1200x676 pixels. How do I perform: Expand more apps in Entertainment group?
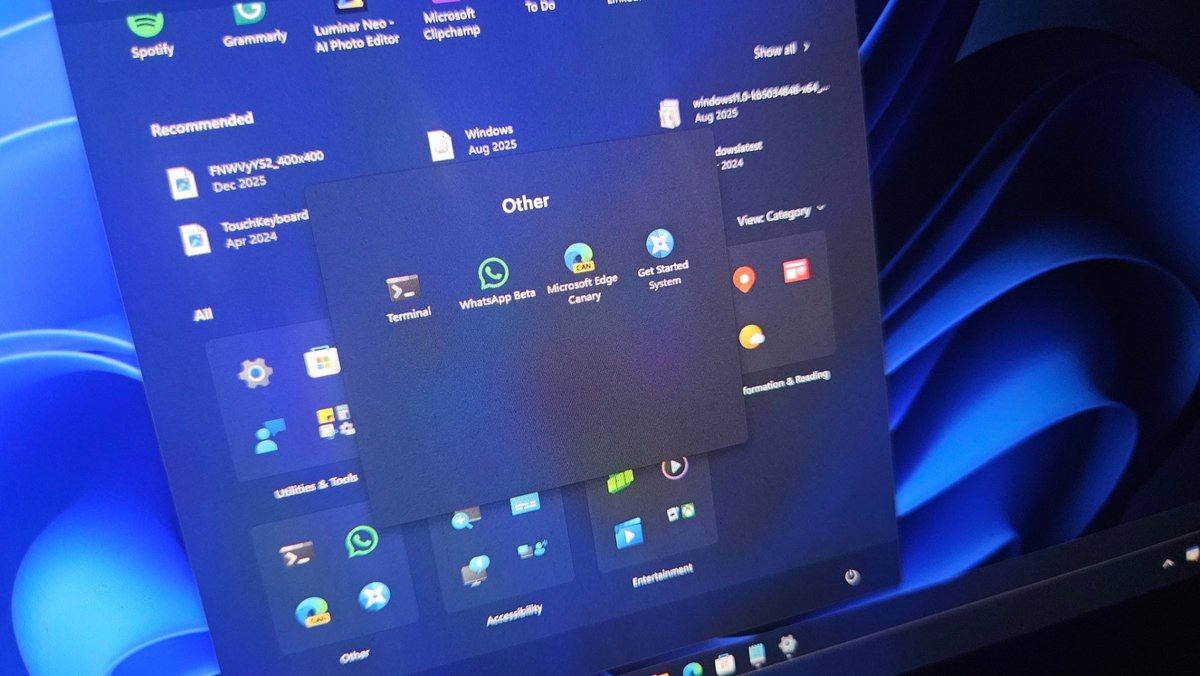click(x=680, y=513)
